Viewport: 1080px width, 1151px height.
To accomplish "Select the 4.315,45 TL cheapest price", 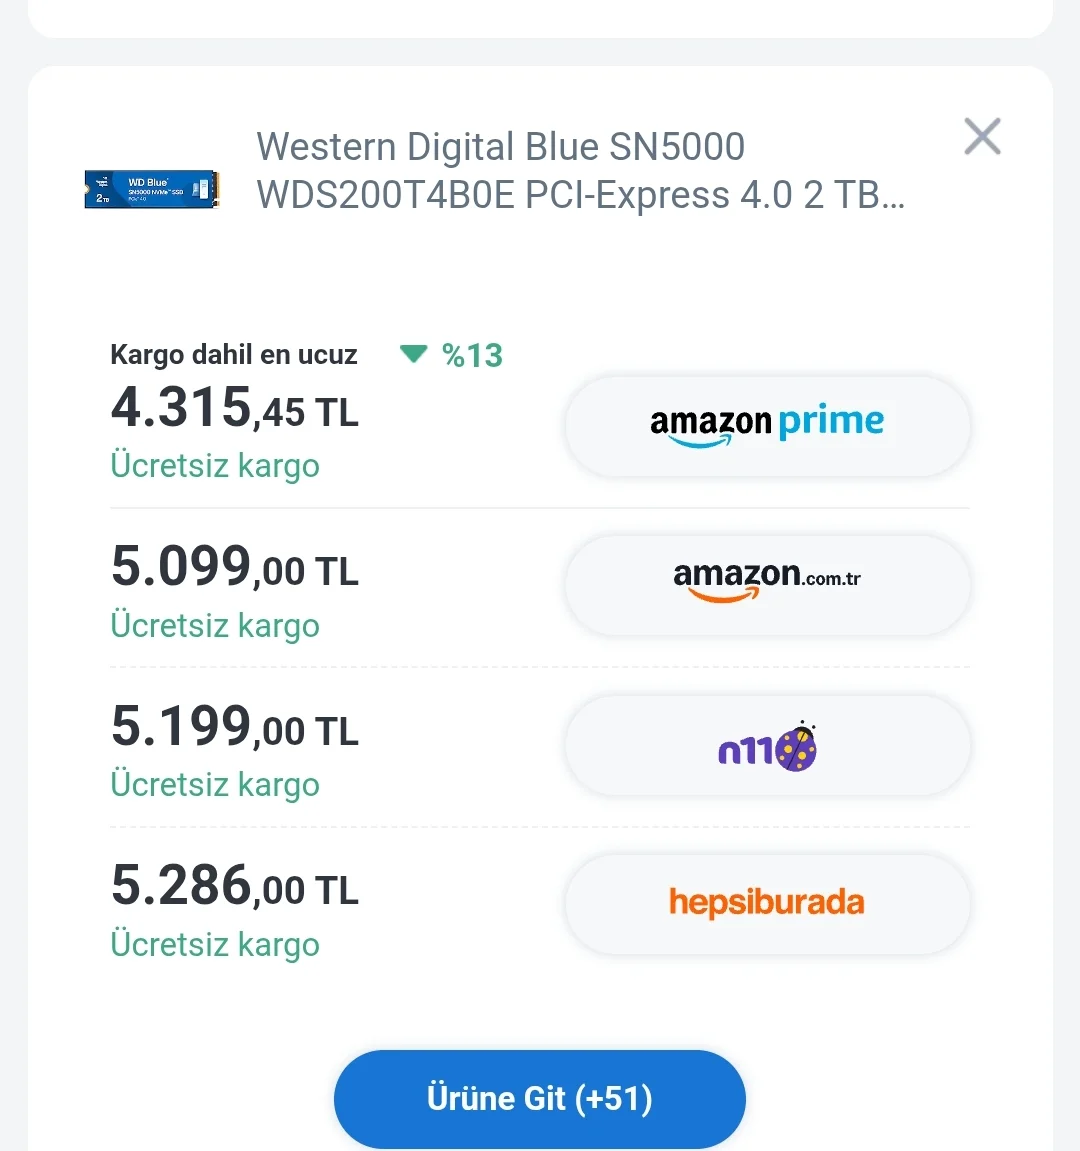I will [234, 409].
